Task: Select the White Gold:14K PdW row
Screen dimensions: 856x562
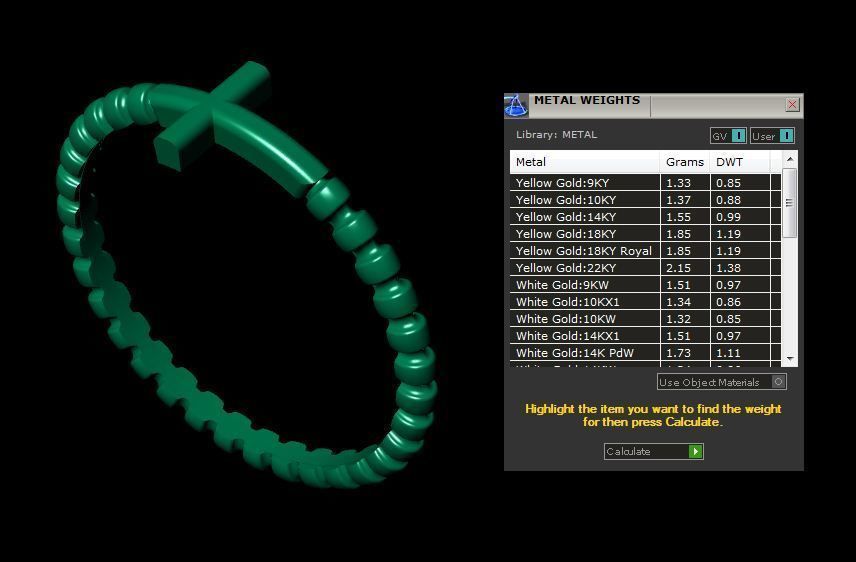Action: pyautogui.click(x=646, y=352)
